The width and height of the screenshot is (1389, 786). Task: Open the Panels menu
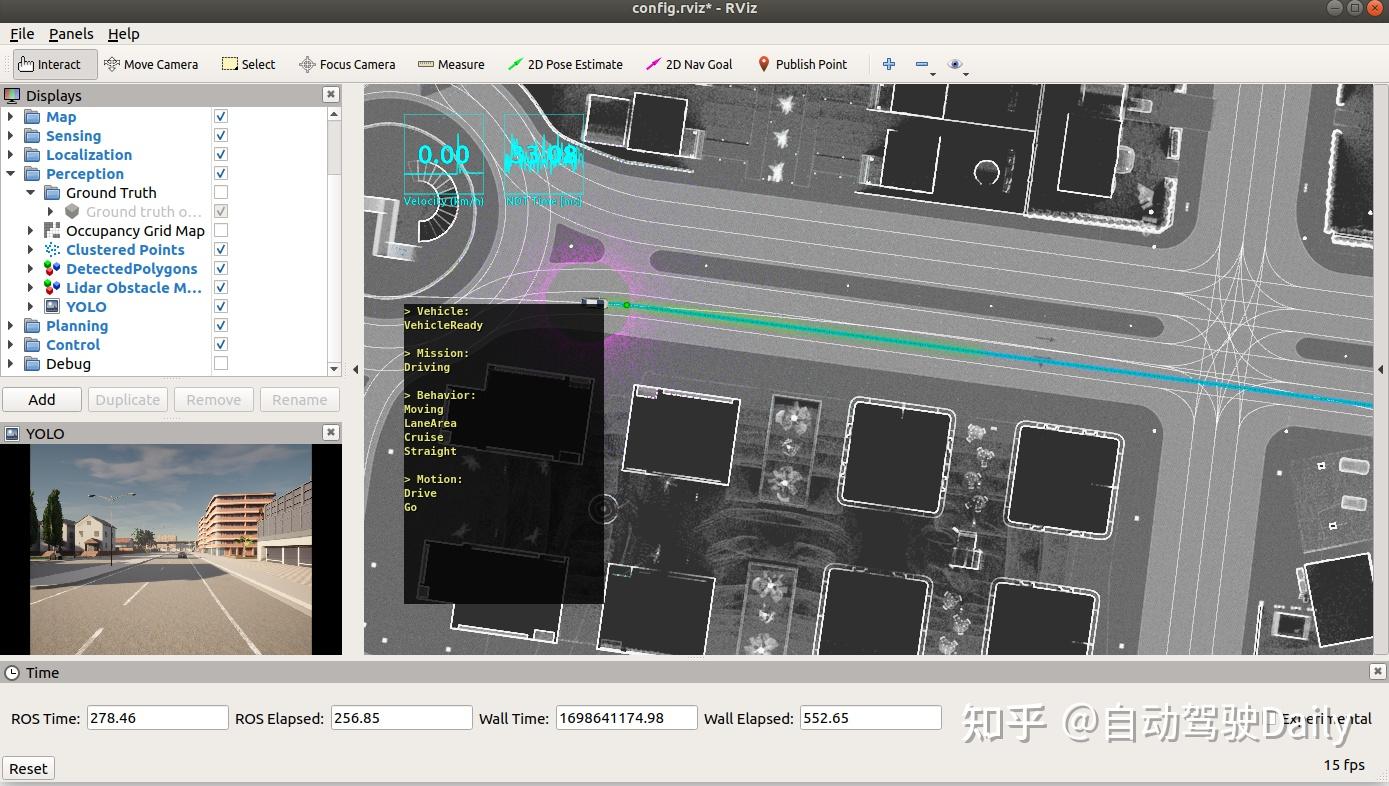71,34
